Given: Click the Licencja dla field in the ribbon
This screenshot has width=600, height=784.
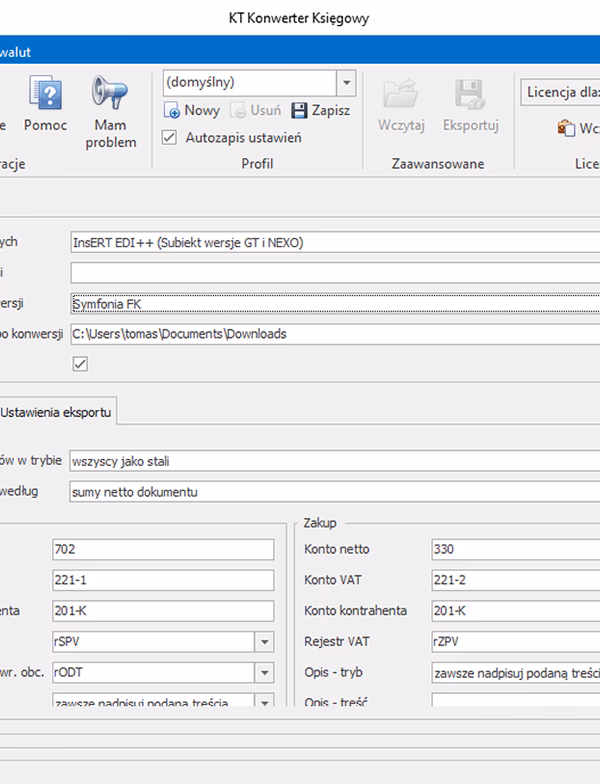Looking at the screenshot, I should [x=560, y=93].
